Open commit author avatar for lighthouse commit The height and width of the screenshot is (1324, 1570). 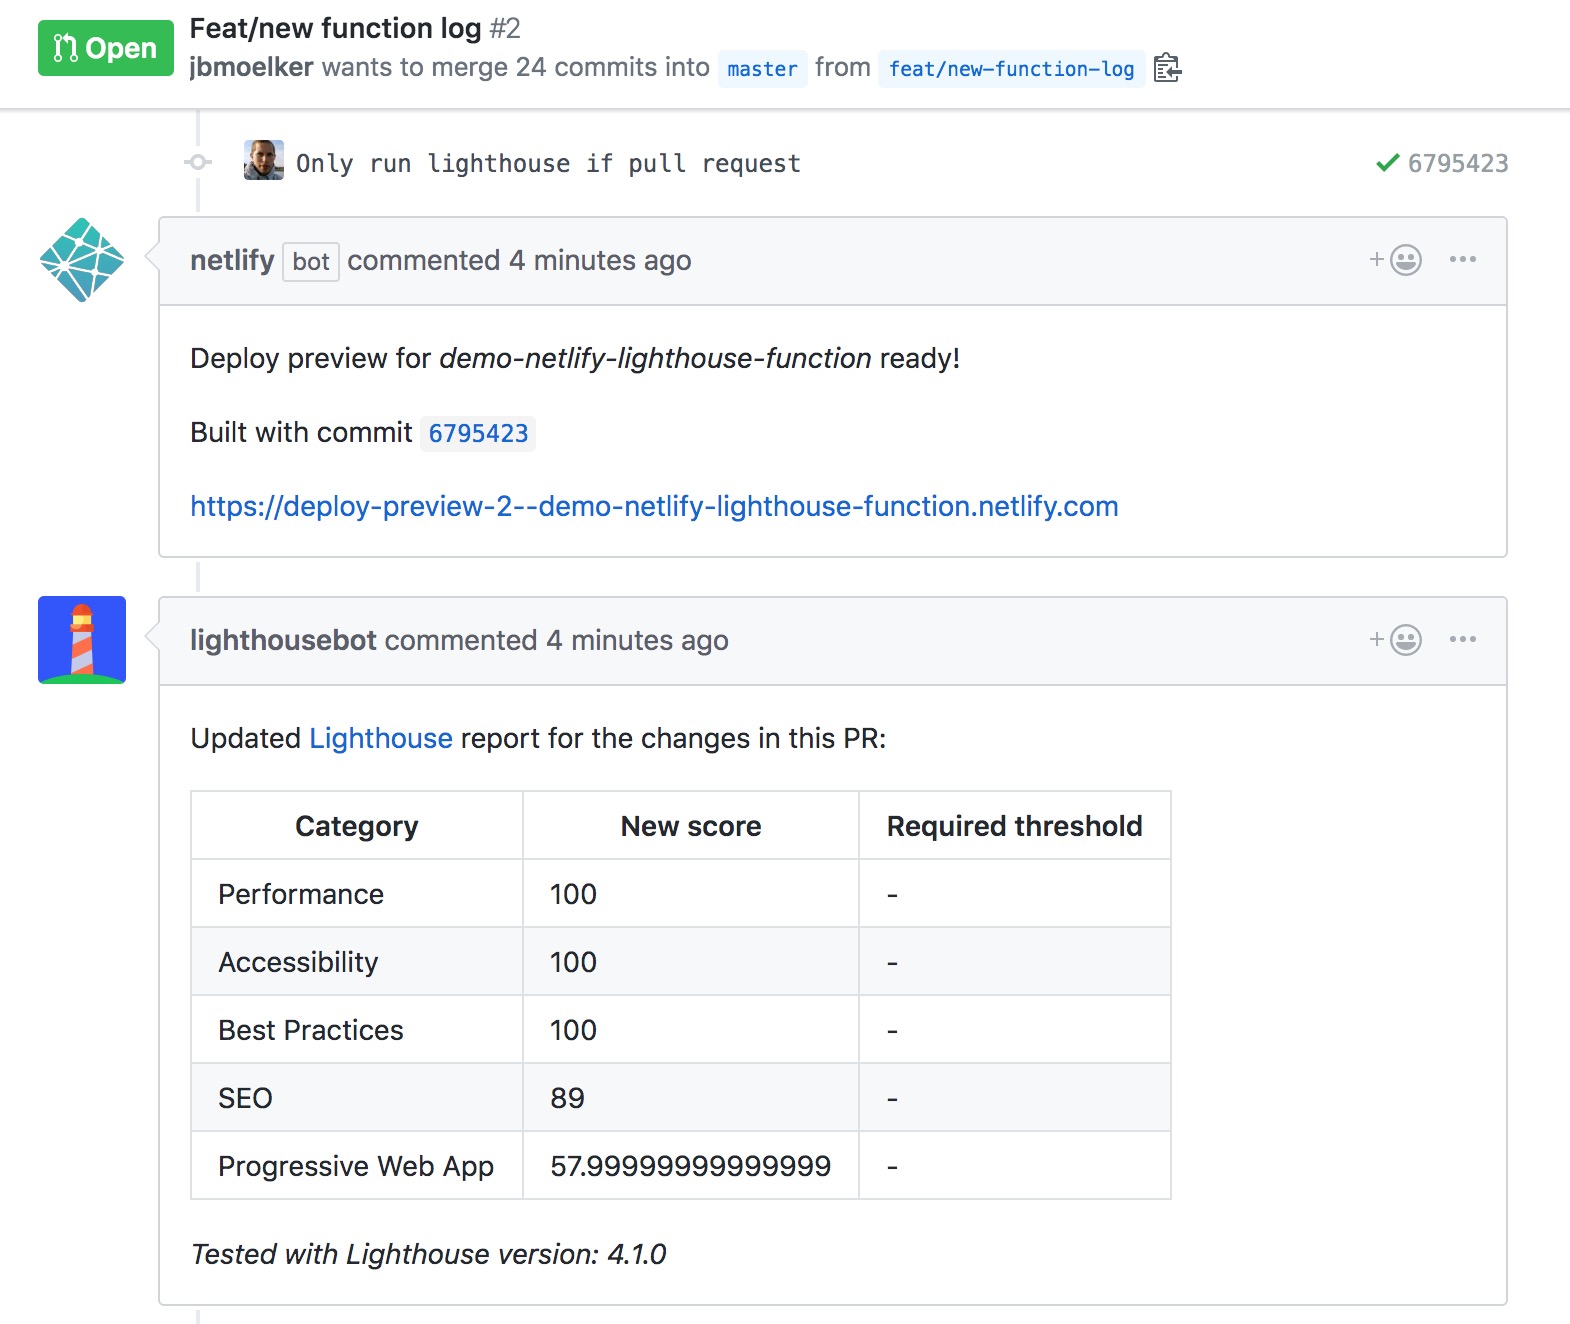[x=264, y=160]
